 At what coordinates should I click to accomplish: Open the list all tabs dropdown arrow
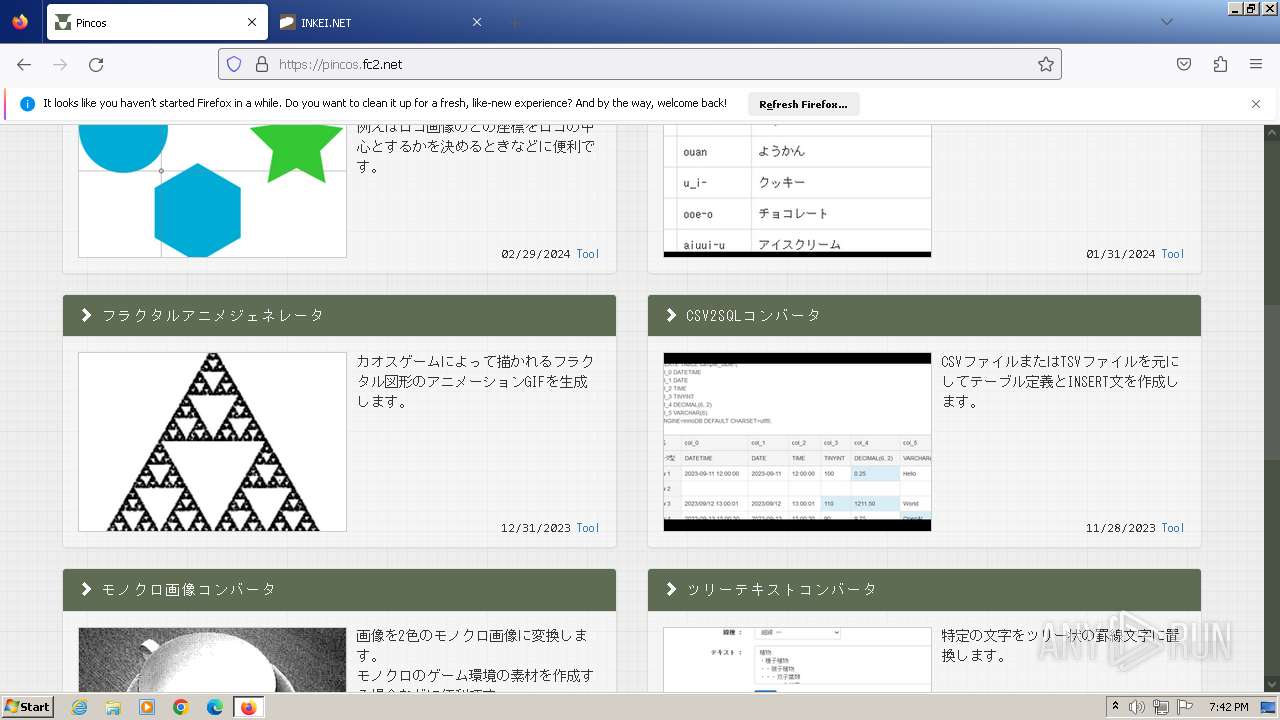point(1167,22)
